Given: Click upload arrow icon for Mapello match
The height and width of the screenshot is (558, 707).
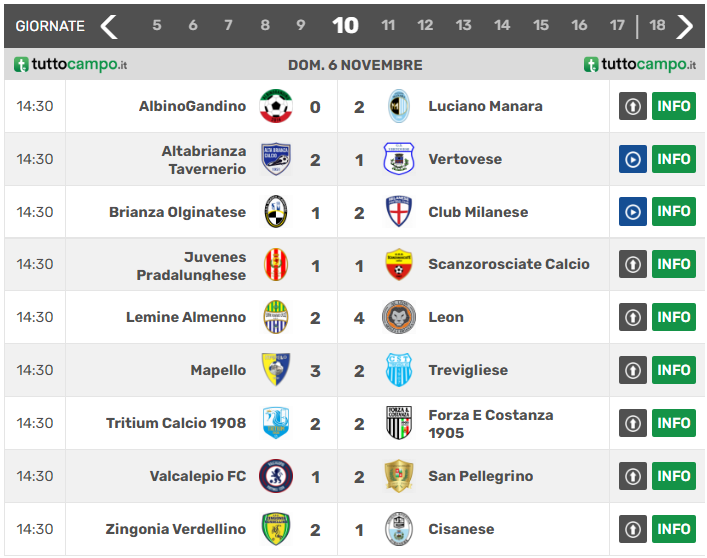Looking at the screenshot, I should pos(632,370).
